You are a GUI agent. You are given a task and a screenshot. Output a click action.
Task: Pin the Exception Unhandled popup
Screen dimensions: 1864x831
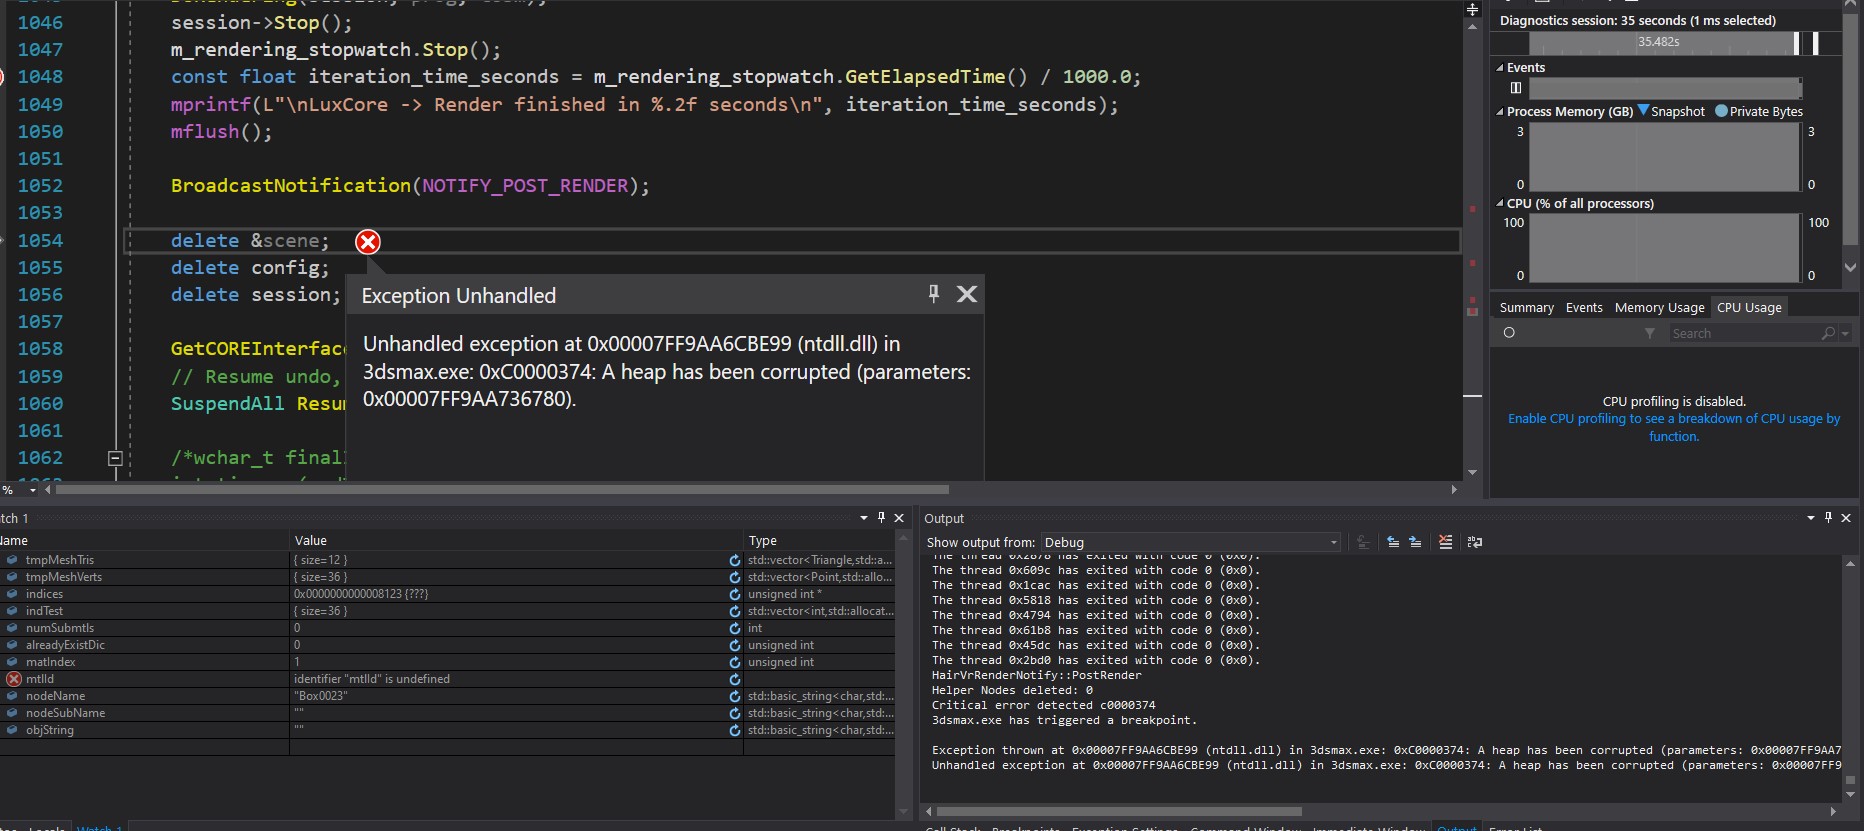[x=933, y=294]
